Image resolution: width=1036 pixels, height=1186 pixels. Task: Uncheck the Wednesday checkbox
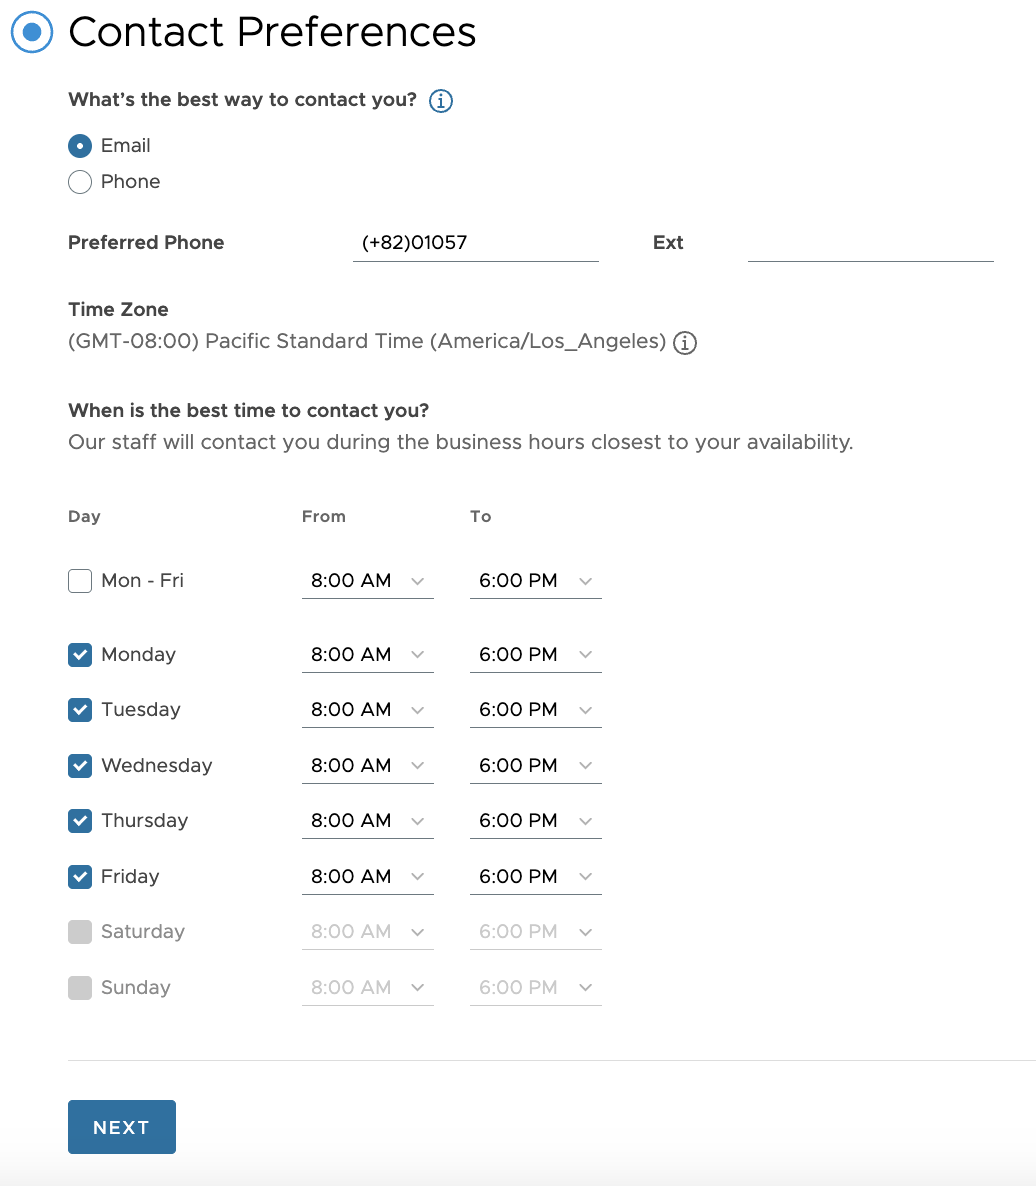click(x=80, y=766)
